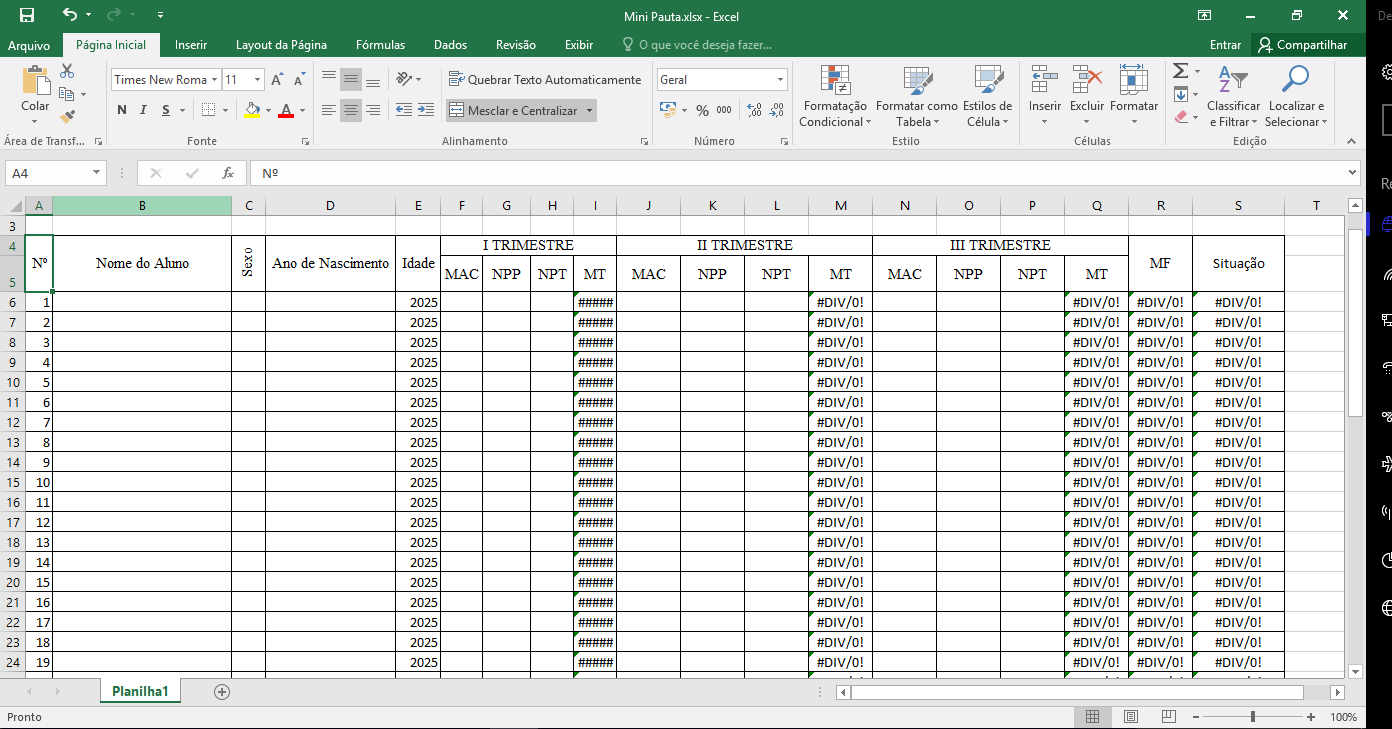Apply percent style with the % icon
Image resolution: width=1392 pixels, height=729 pixels.
tap(703, 110)
